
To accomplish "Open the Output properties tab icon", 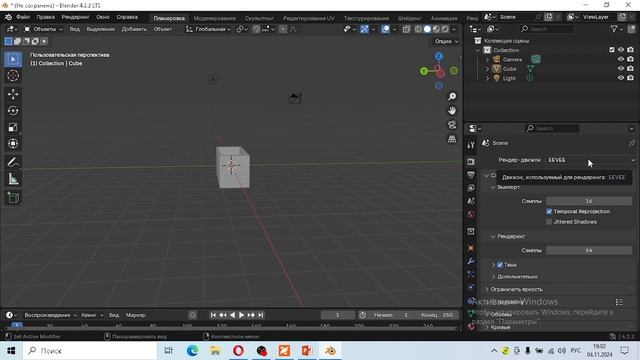I will click(x=471, y=175).
